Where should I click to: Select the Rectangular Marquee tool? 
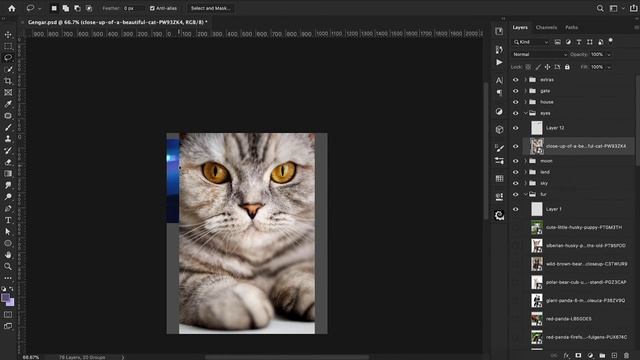point(8,46)
